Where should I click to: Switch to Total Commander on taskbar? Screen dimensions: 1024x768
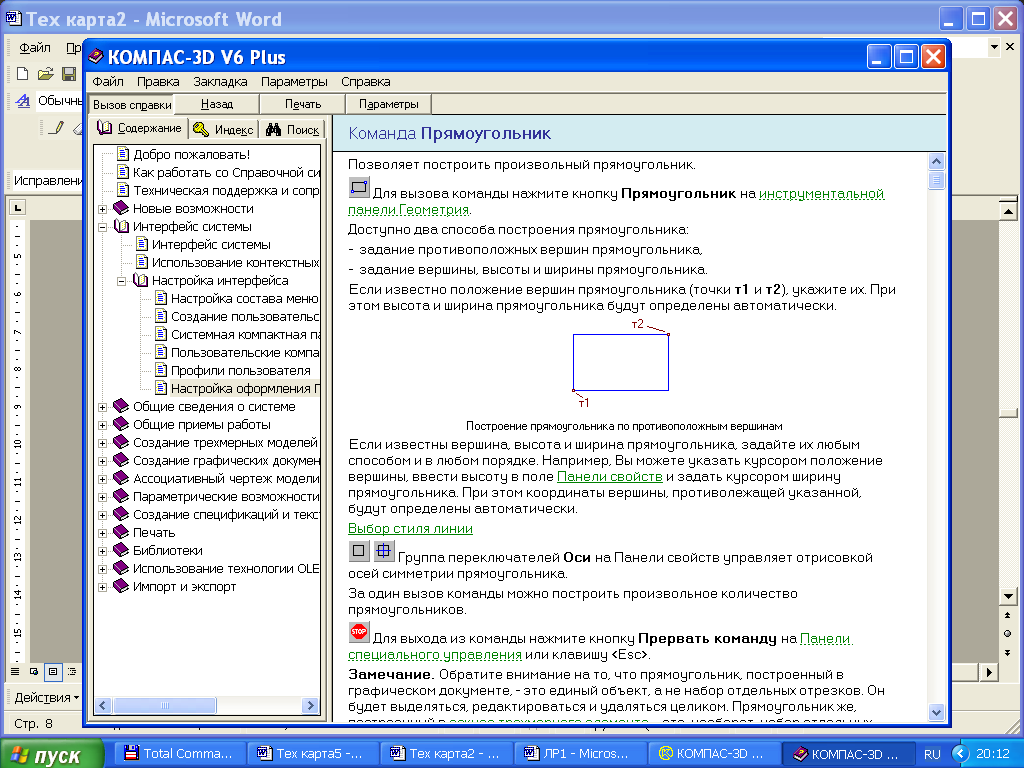pos(180,753)
